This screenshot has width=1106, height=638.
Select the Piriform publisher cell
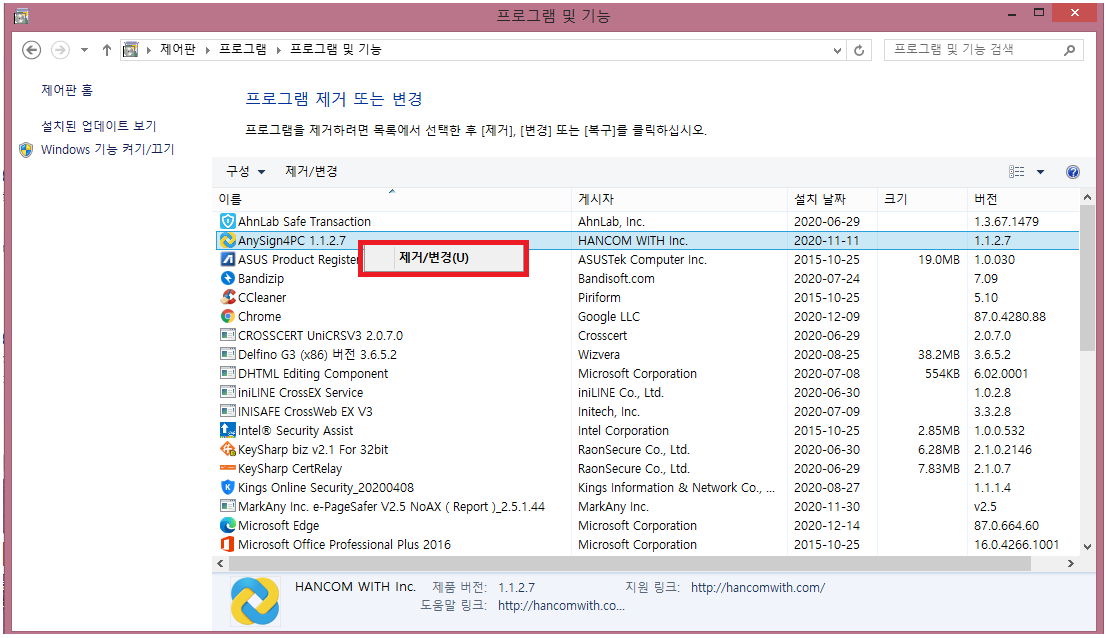click(x=599, y=297)
